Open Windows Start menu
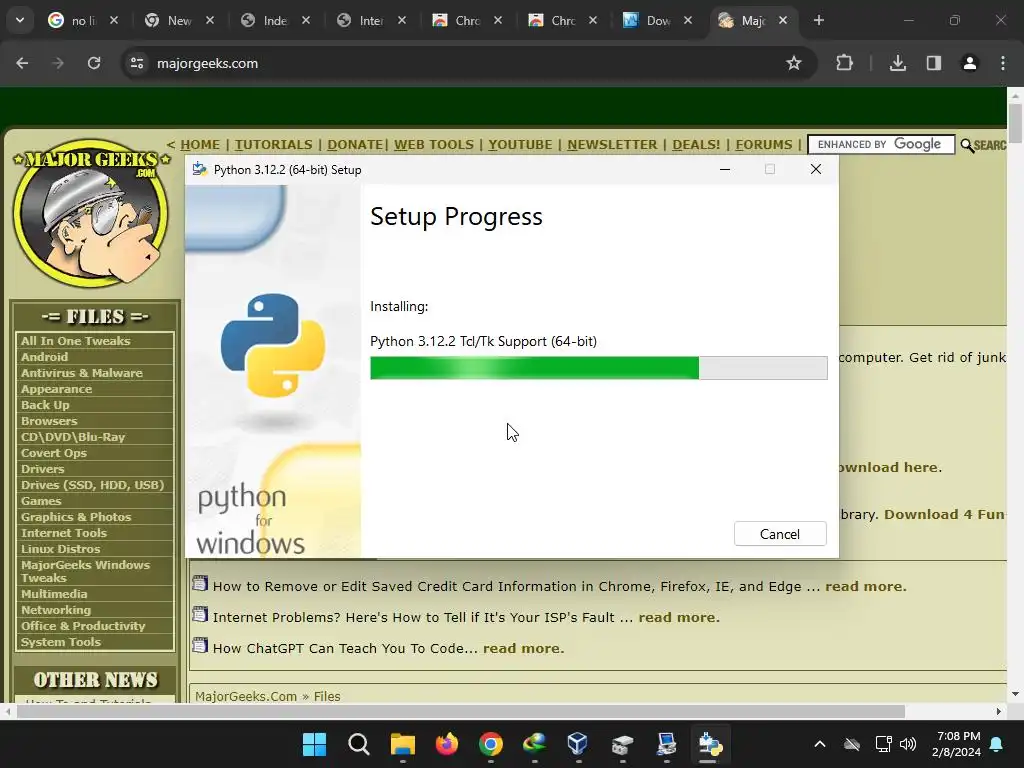 point(314,744)
